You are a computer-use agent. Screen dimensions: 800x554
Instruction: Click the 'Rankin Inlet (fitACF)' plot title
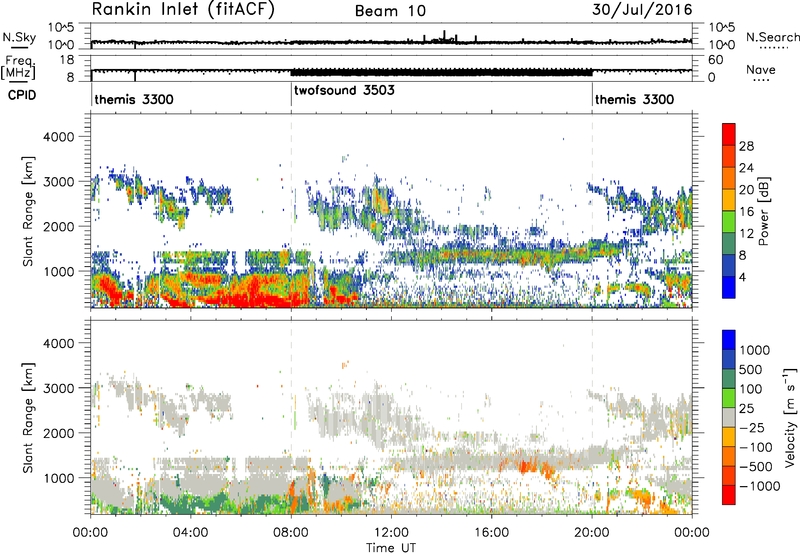183,10
